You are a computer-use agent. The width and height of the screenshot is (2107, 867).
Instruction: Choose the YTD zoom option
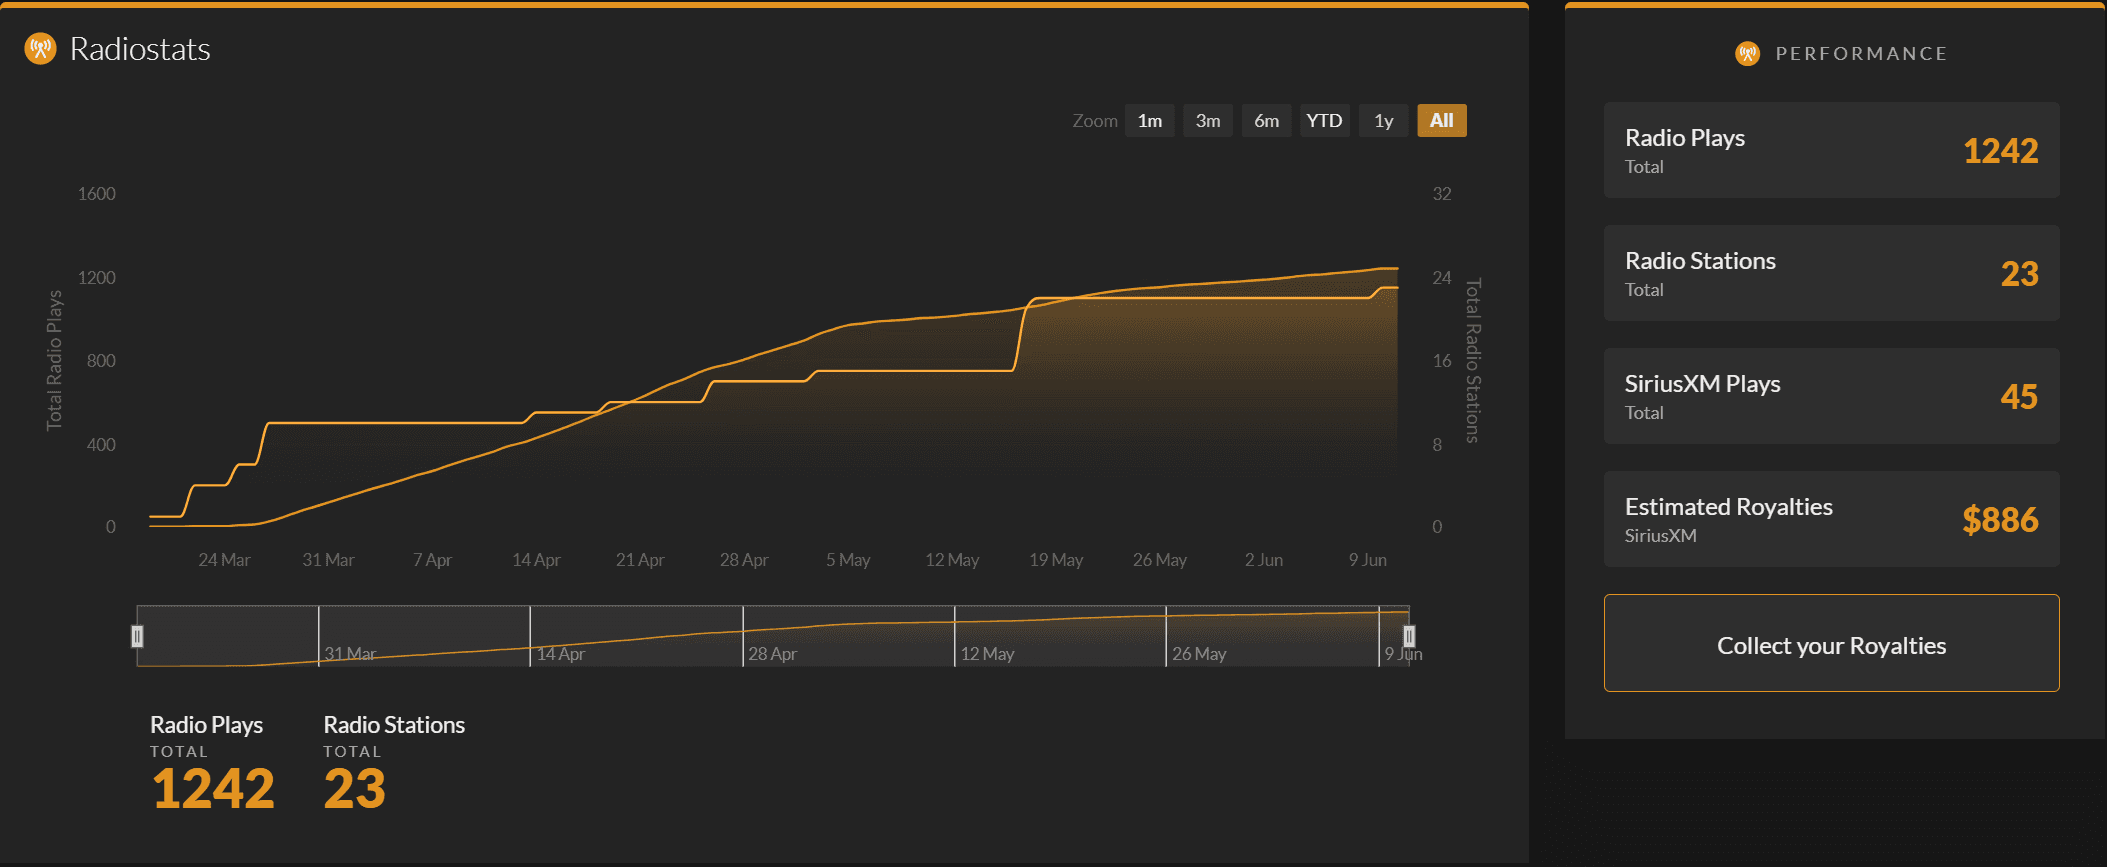[x=1324, y=121]
